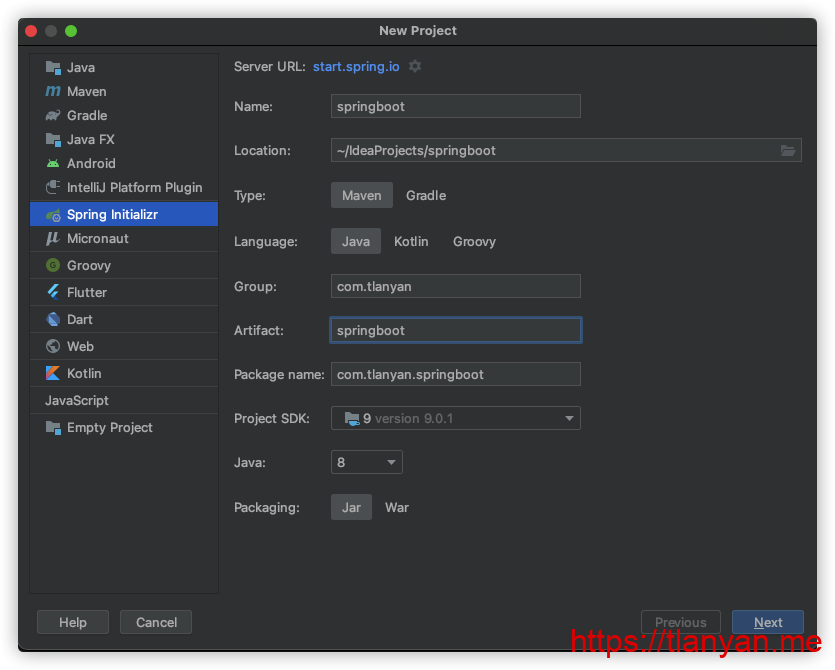The image size is (835, 670).
Task: Open the start.spring.io server link
Action: tap(356, 66)
